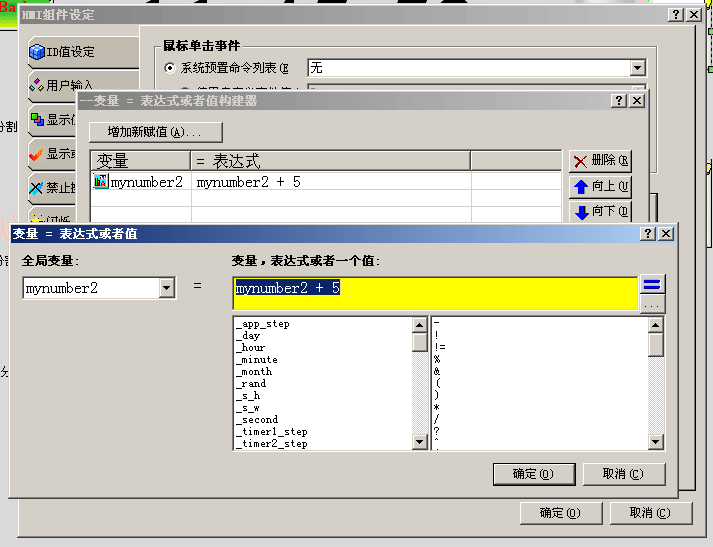Click the 增加新赋值 button
The height and width of the screenshot is (547, 713).
tap(155, 132)
